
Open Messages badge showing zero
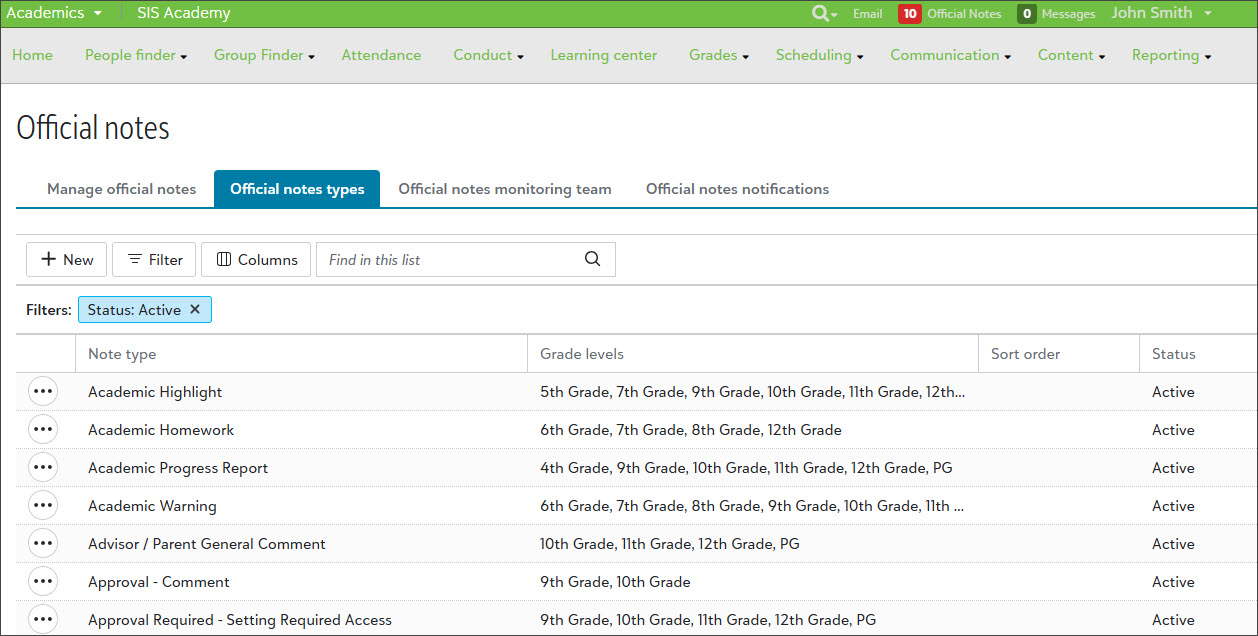1026,14
